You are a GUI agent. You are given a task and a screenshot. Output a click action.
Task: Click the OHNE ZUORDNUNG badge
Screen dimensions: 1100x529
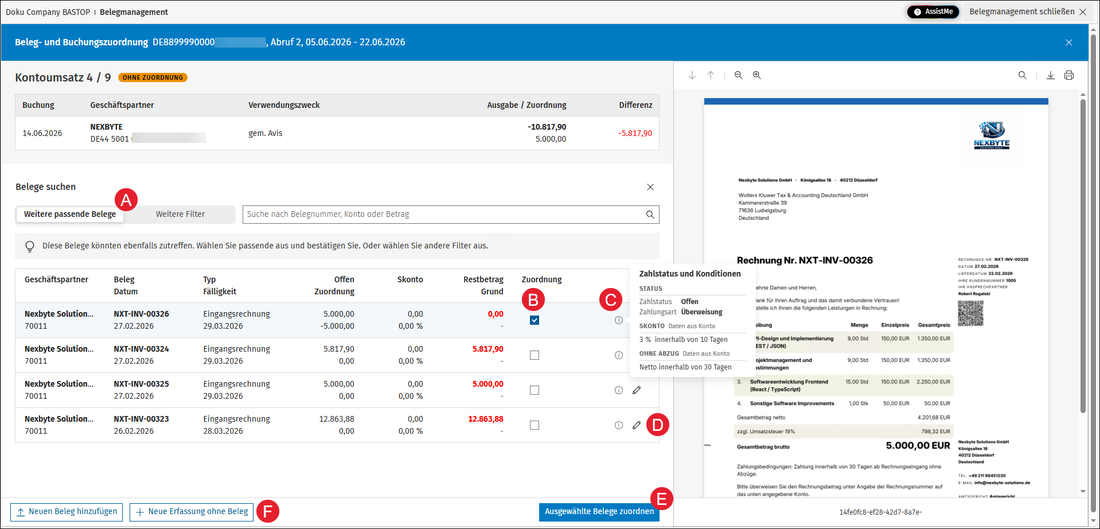click(152, 77)
